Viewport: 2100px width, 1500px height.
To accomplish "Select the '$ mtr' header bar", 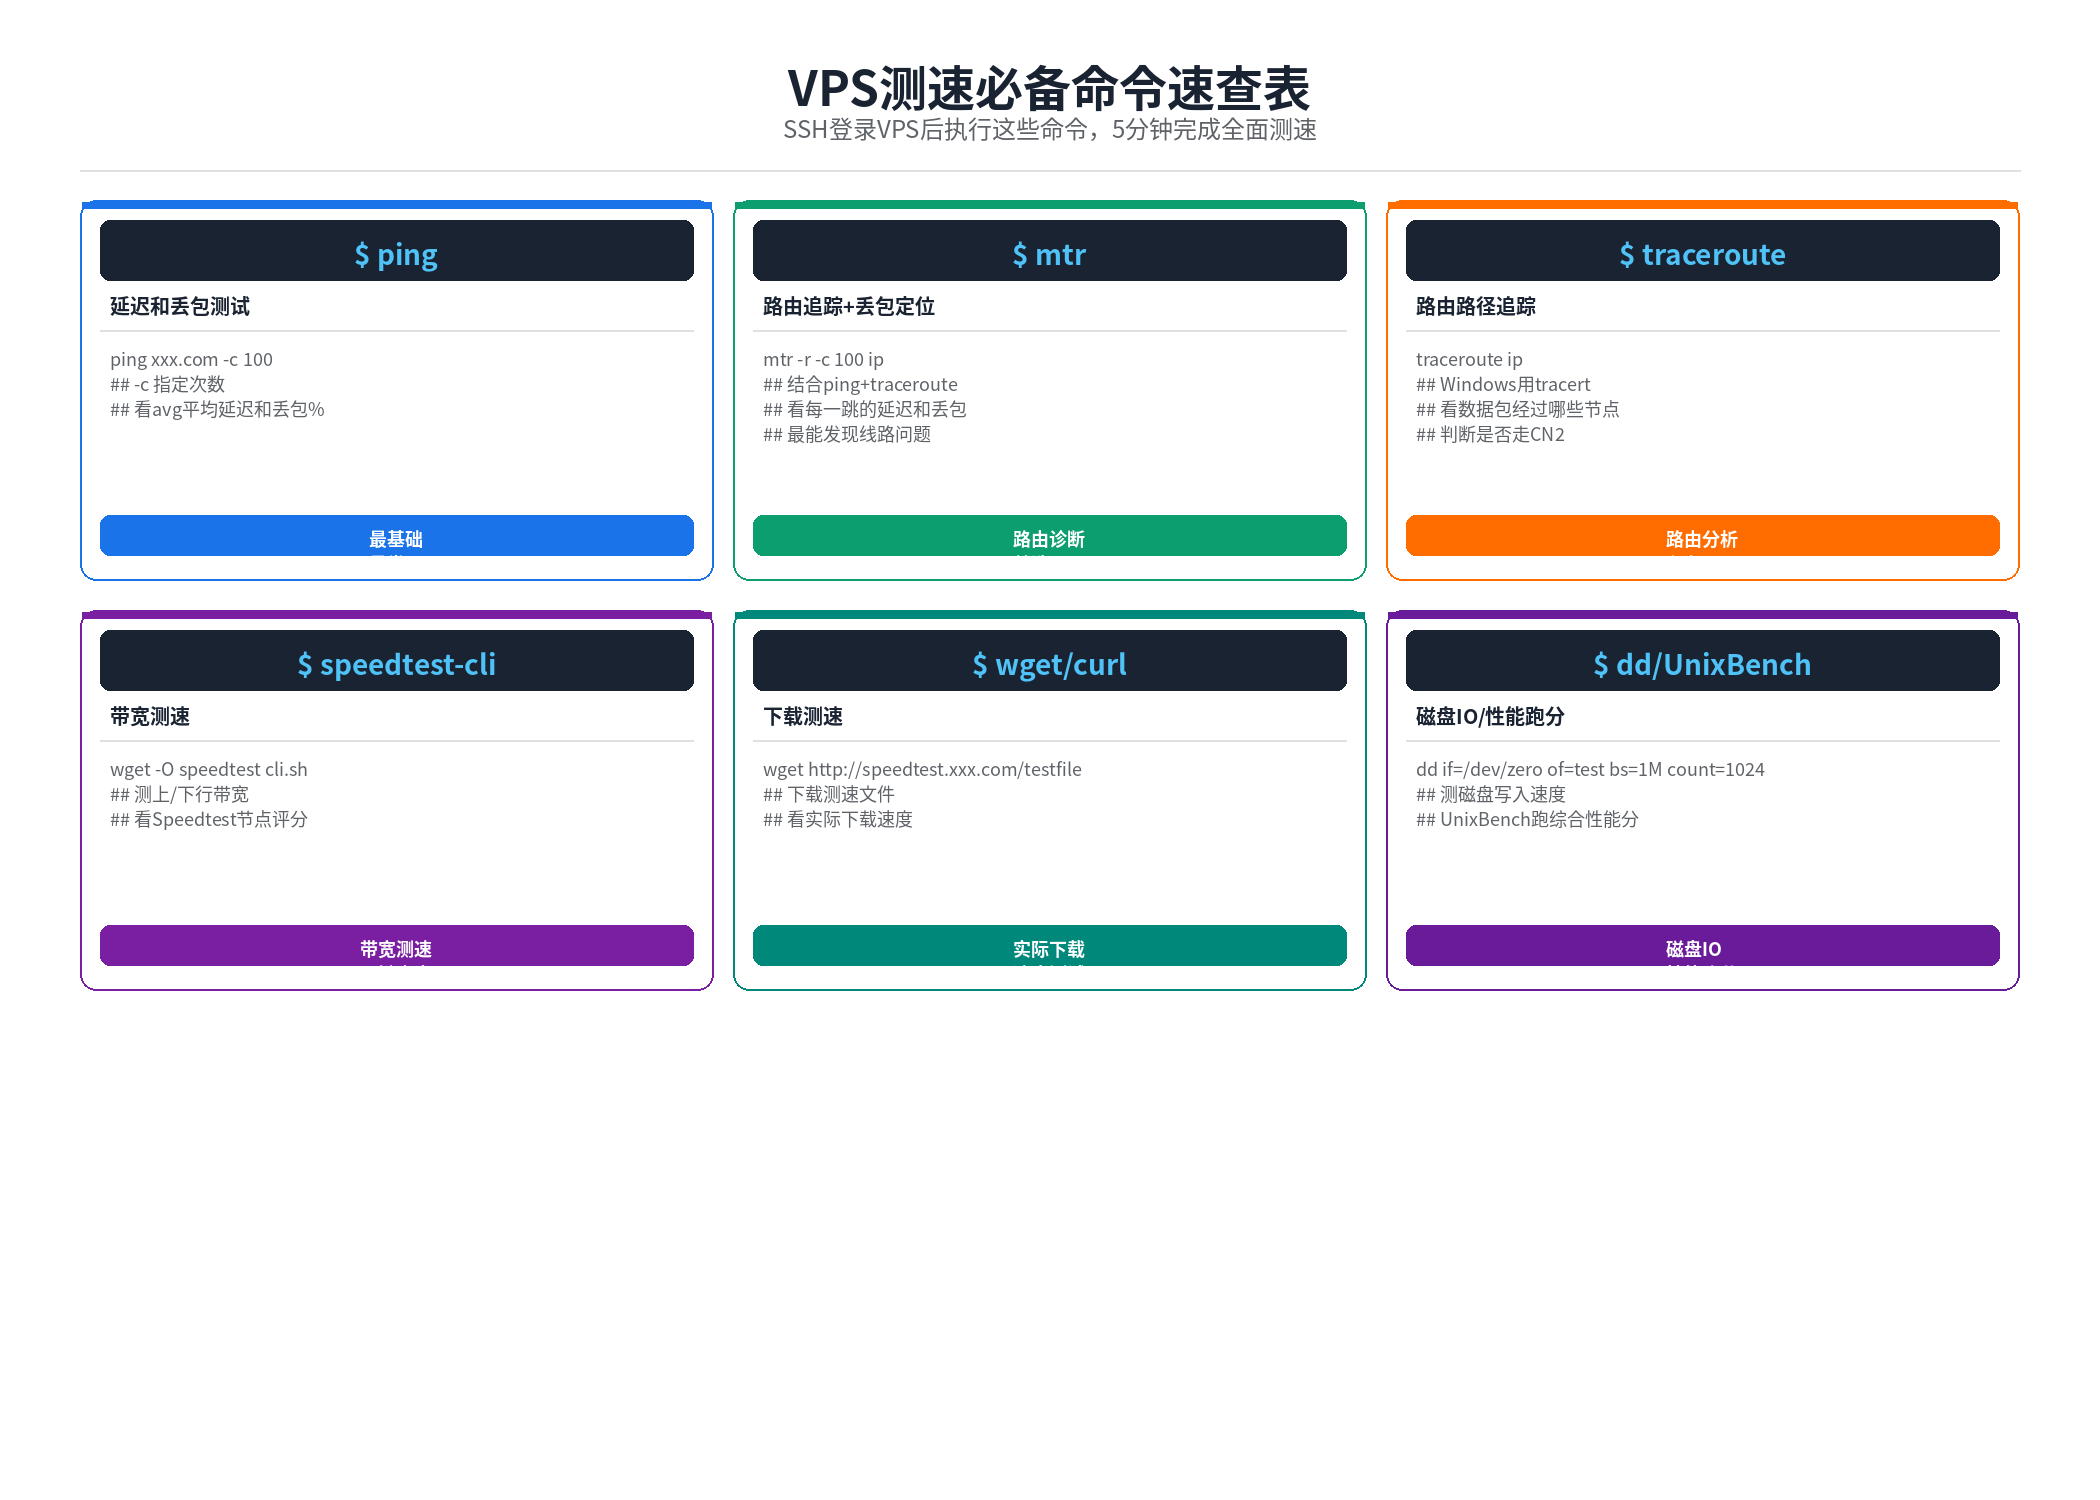I will pos(1050,251).
